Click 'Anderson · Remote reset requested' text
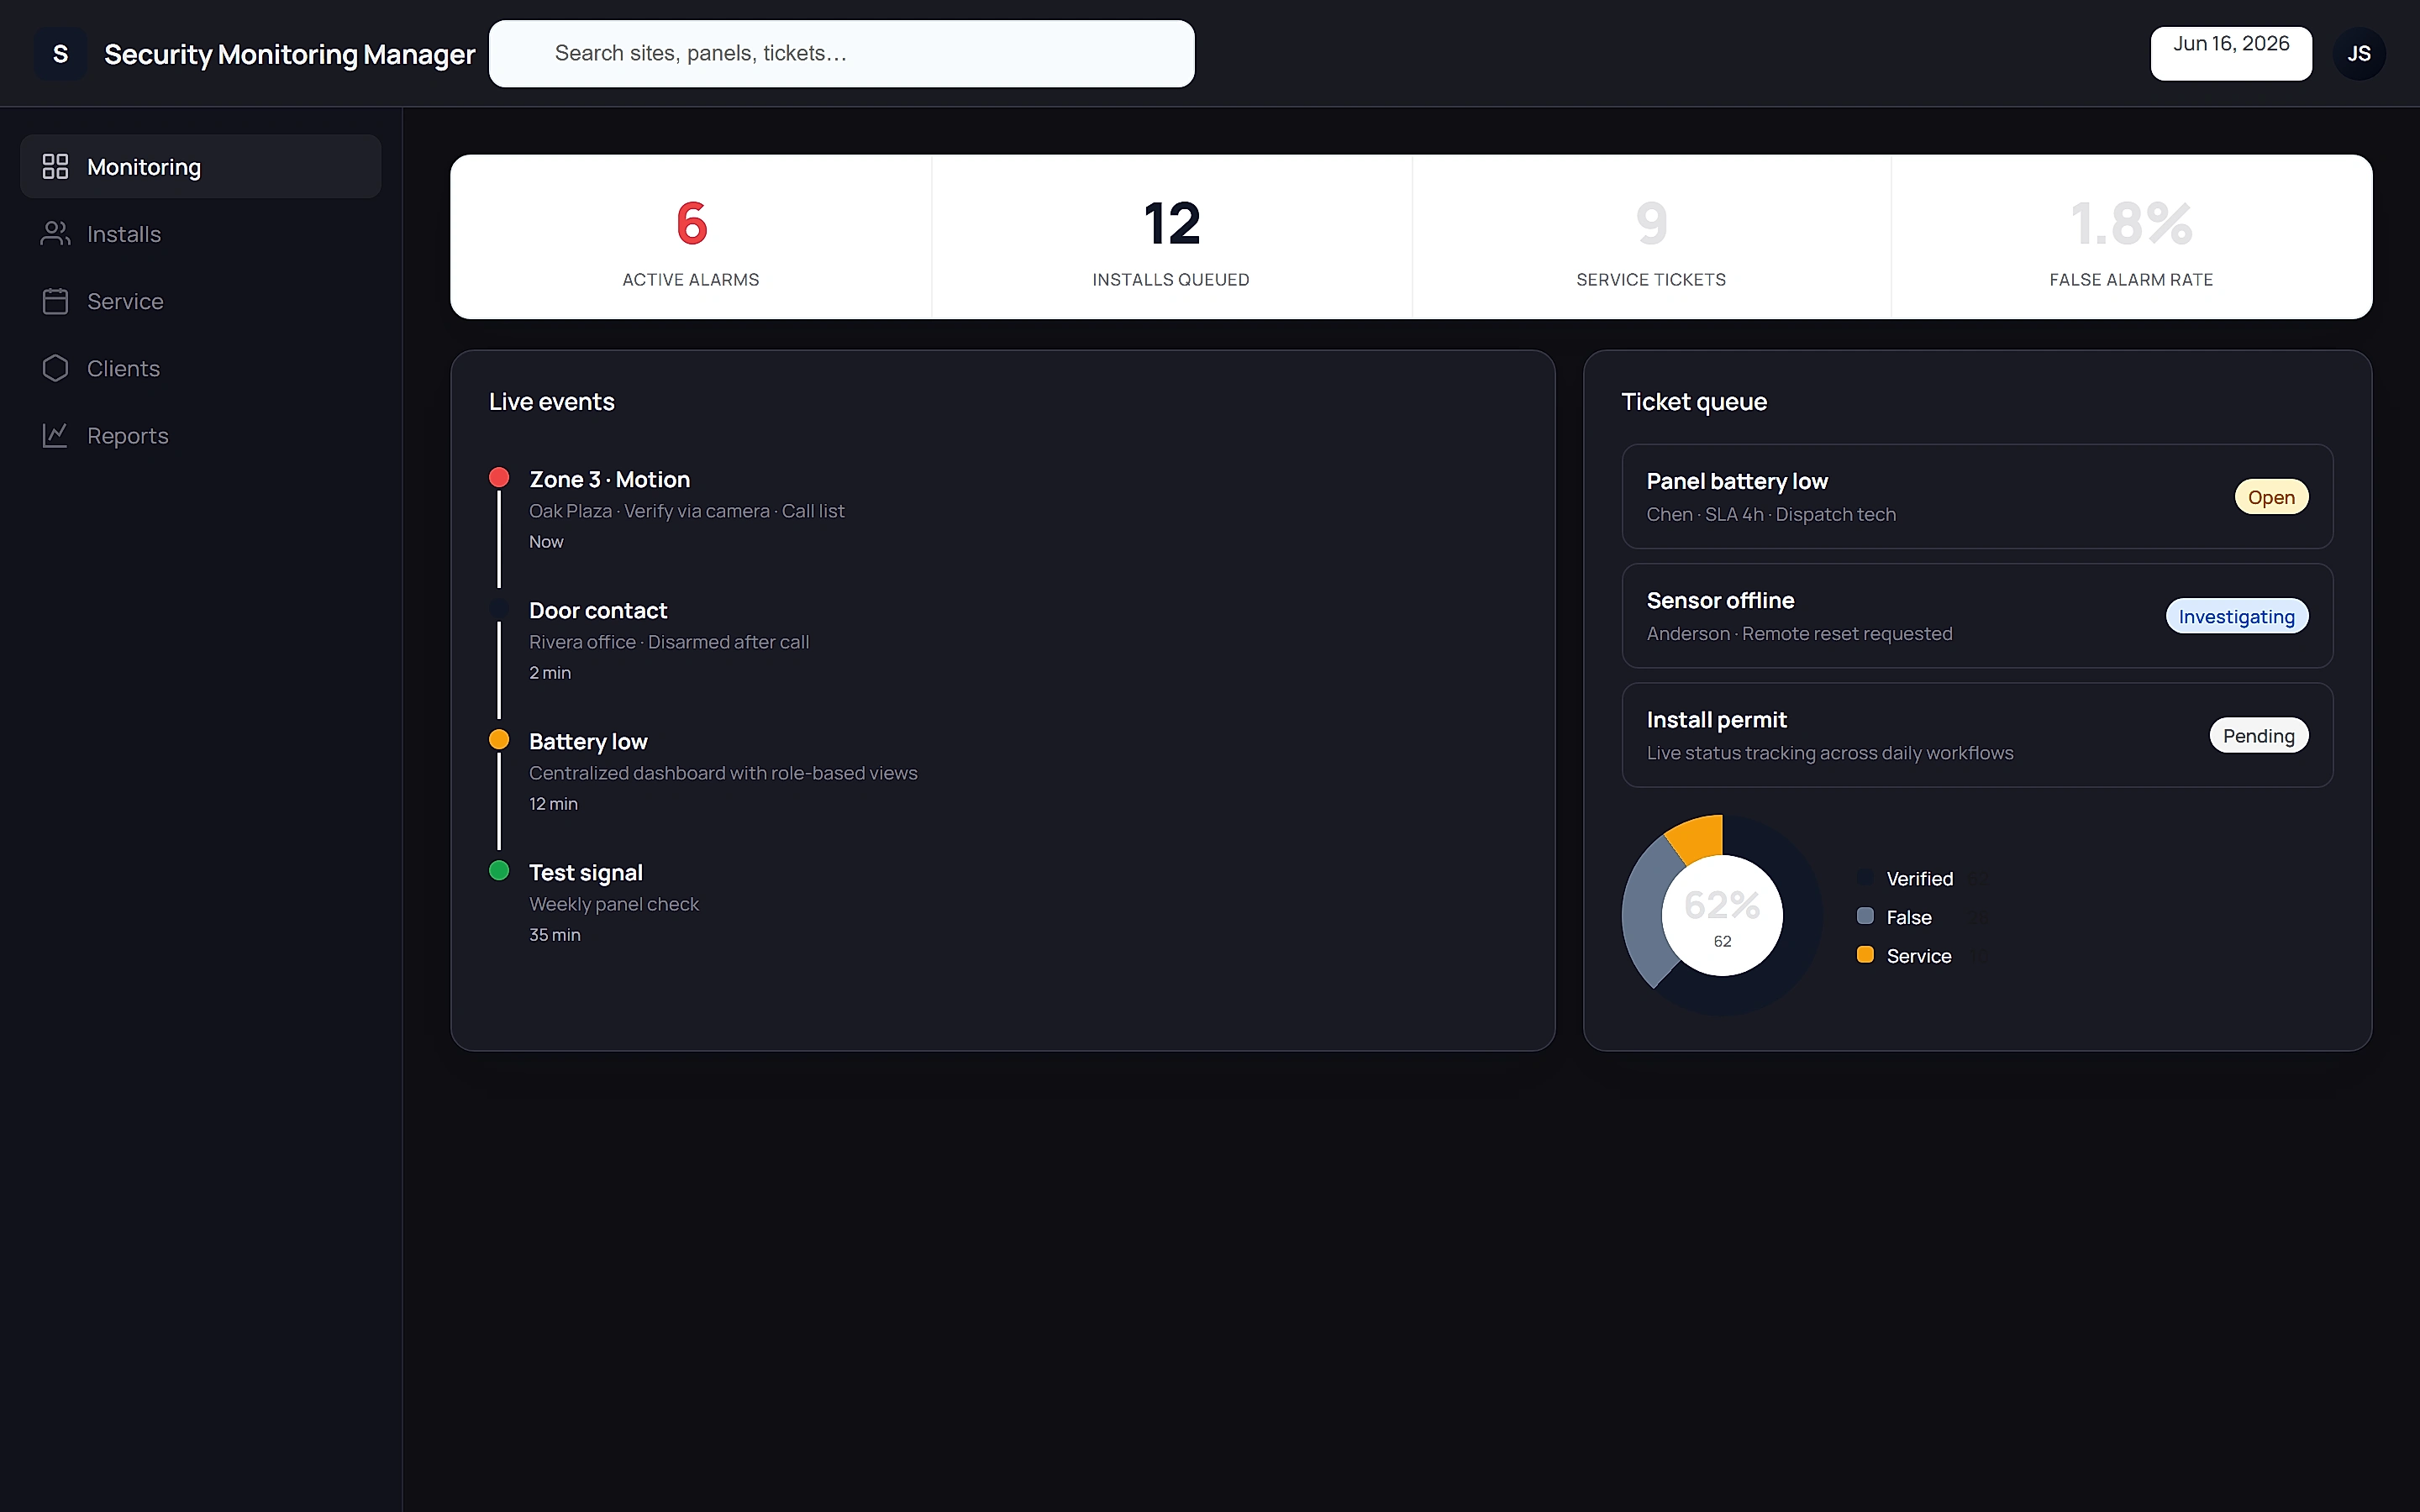2420x1512 pixels. pos(1799,633)
